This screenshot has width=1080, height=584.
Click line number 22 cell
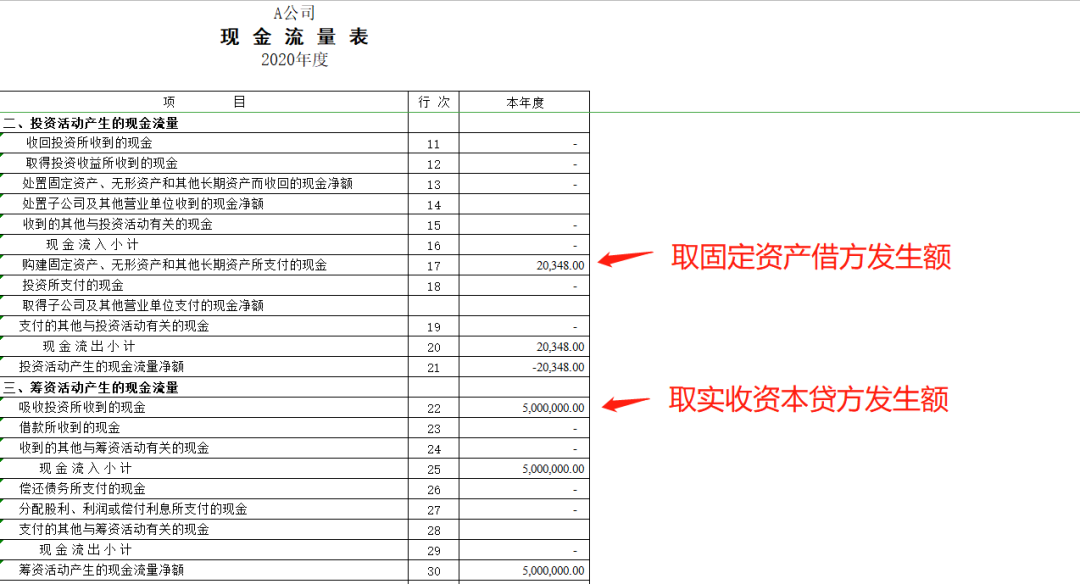(433, 408)
